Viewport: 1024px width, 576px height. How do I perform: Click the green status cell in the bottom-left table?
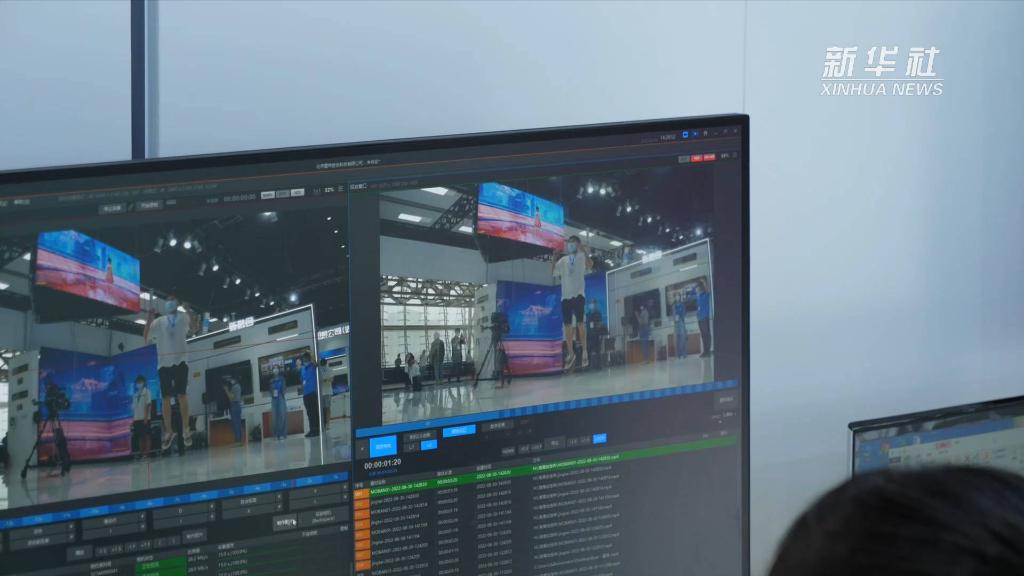click(x=161, y=562)
